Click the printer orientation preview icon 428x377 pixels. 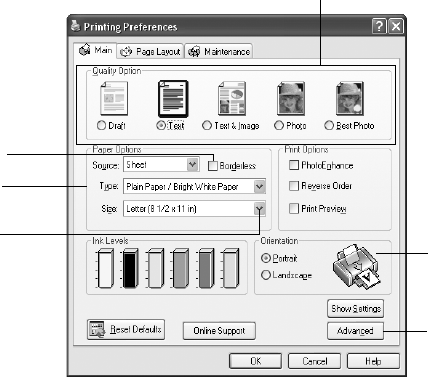(357, 266)
